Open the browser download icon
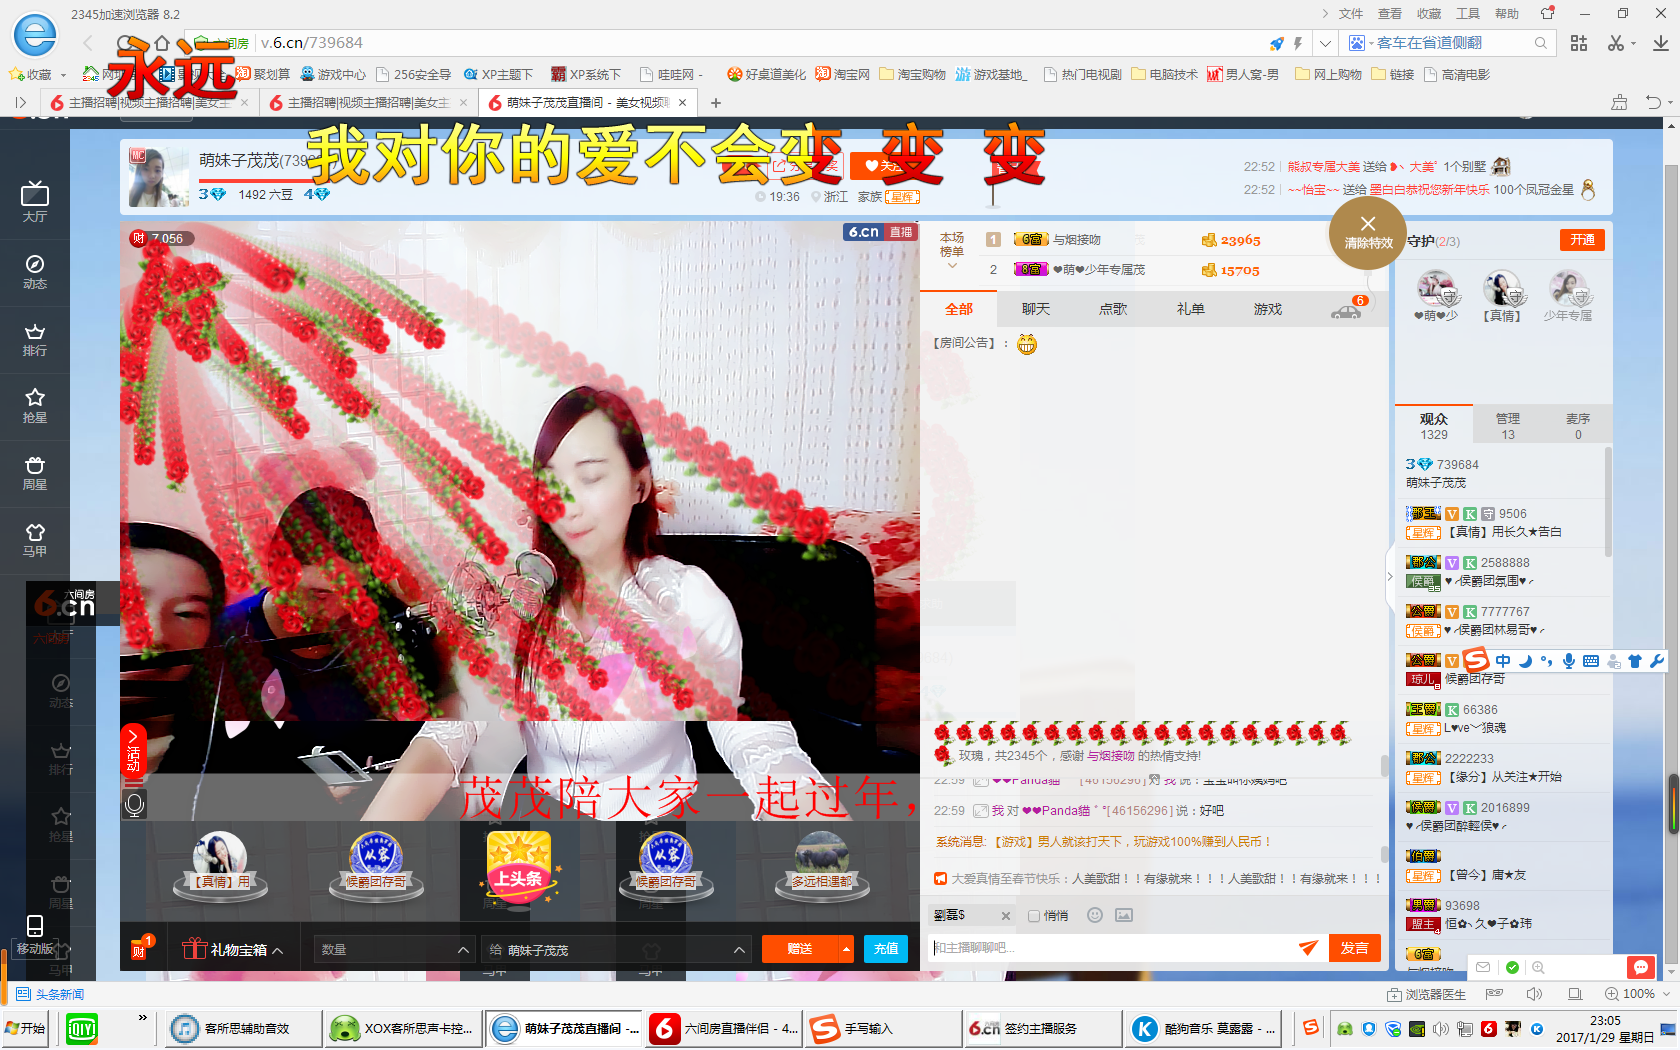The image size is (1680, 1050). tap(1660, 43)
